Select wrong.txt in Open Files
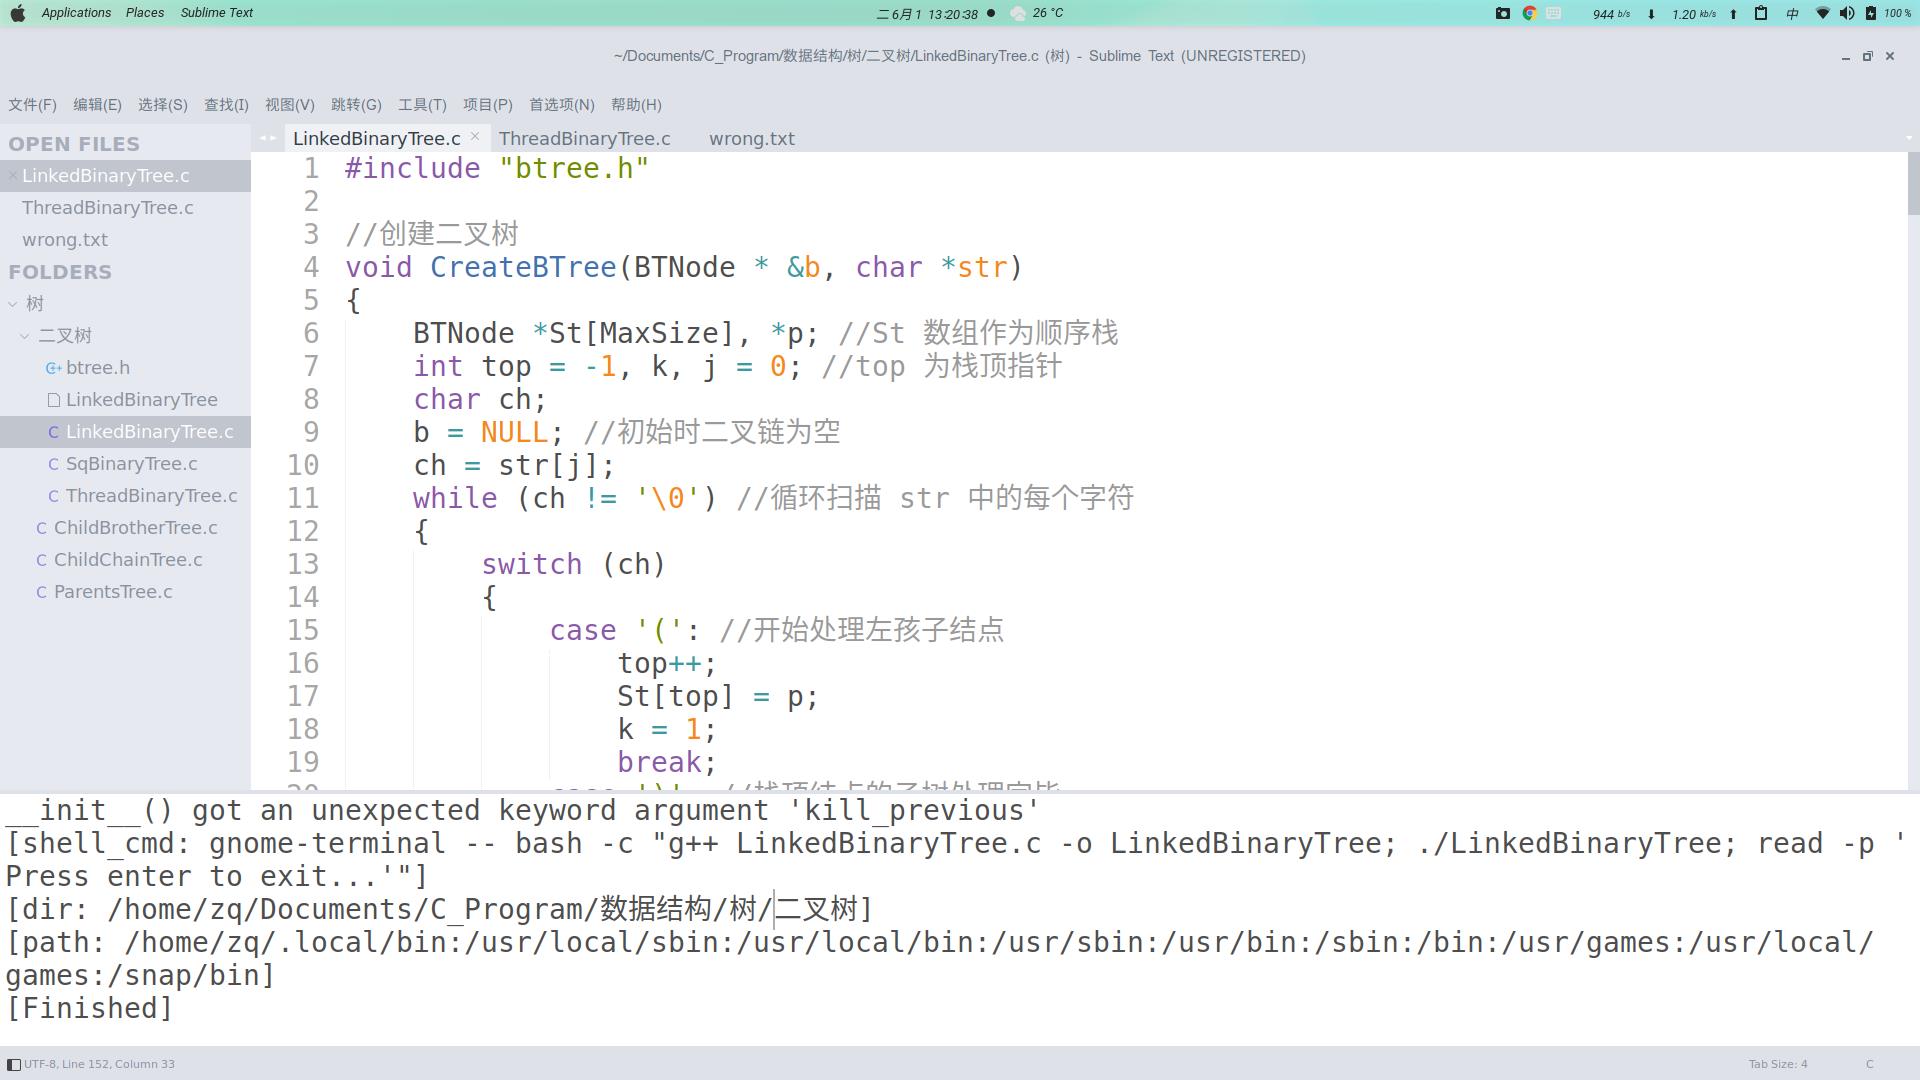Viewport: 1920px width, 1080px height. click(x=65, y=240)
